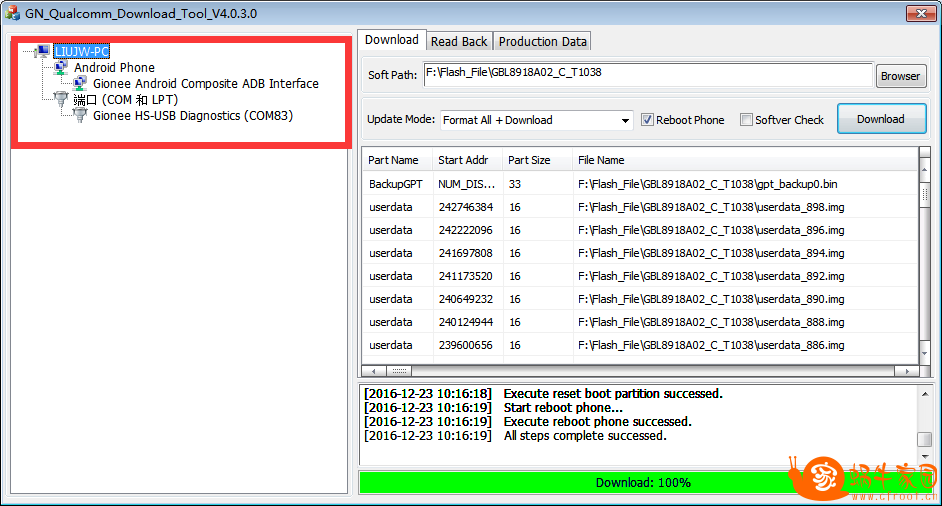This screenshot has width=942, height=506.
Task: Click log panel scroll up arrow
Action: [x=925, y=394]
